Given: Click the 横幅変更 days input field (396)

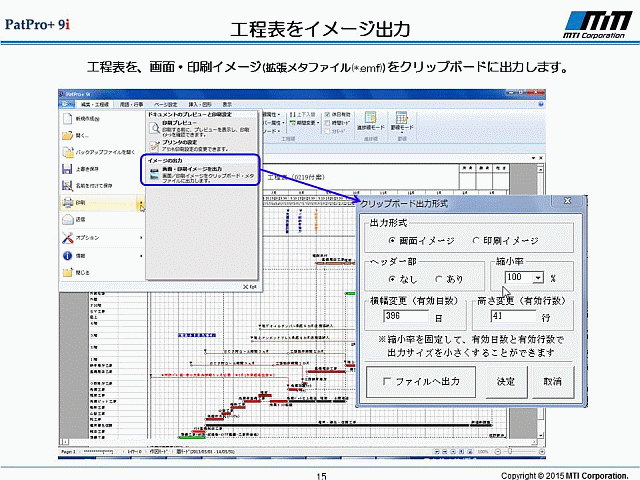Looking at the screenshot, I should click(x=406, y=316).
